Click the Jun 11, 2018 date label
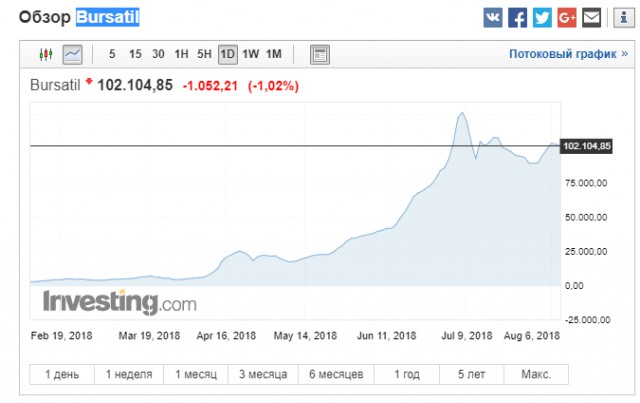 coord(387,336)
